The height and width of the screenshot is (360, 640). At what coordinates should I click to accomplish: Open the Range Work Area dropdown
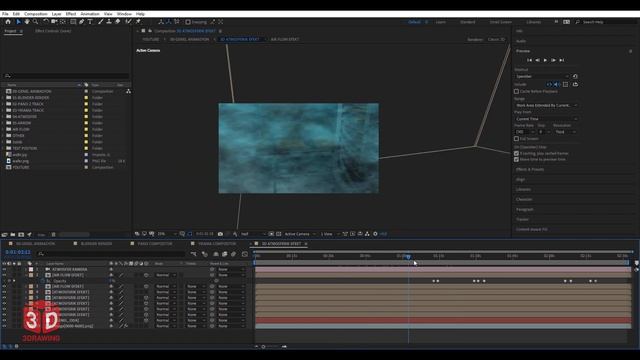pyautogui.click(x=547, y=105)
